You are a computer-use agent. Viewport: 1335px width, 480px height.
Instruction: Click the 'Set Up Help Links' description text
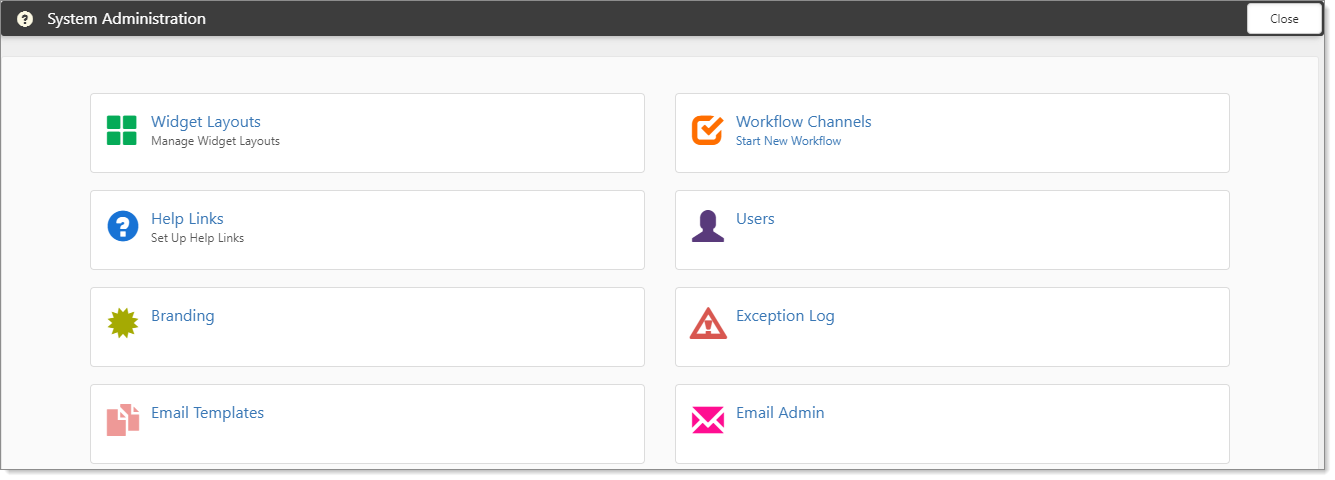pos(197,238)
